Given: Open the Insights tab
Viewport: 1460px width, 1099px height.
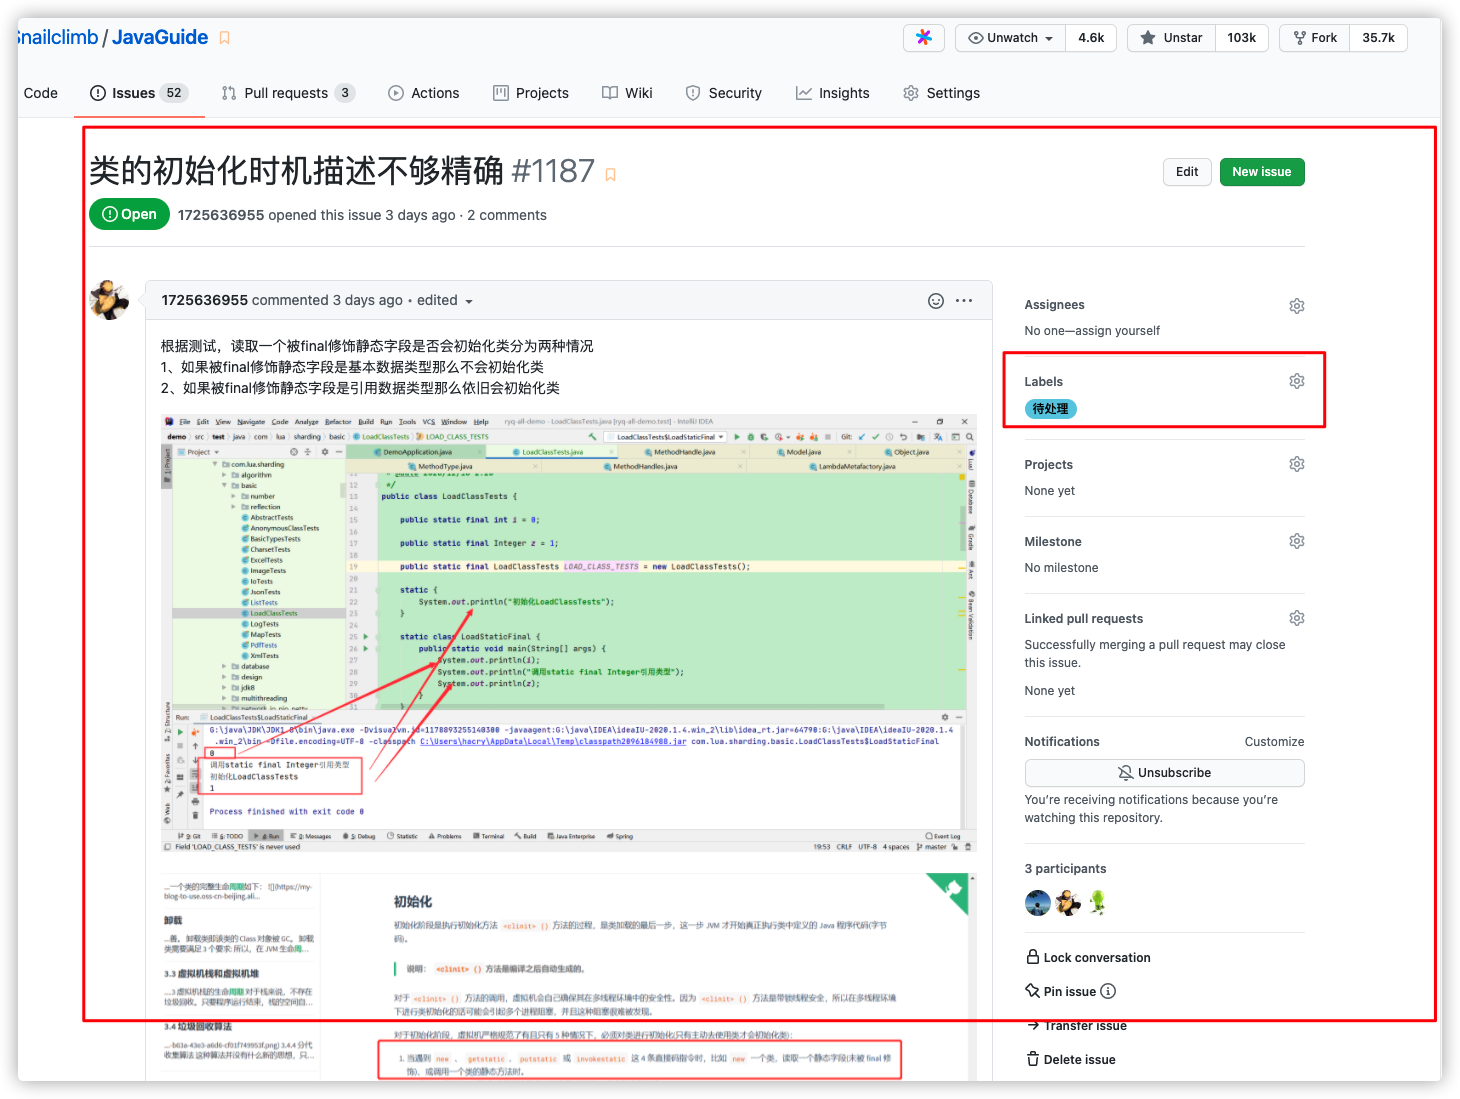Looking at the screenshot, I should [832, 93].
